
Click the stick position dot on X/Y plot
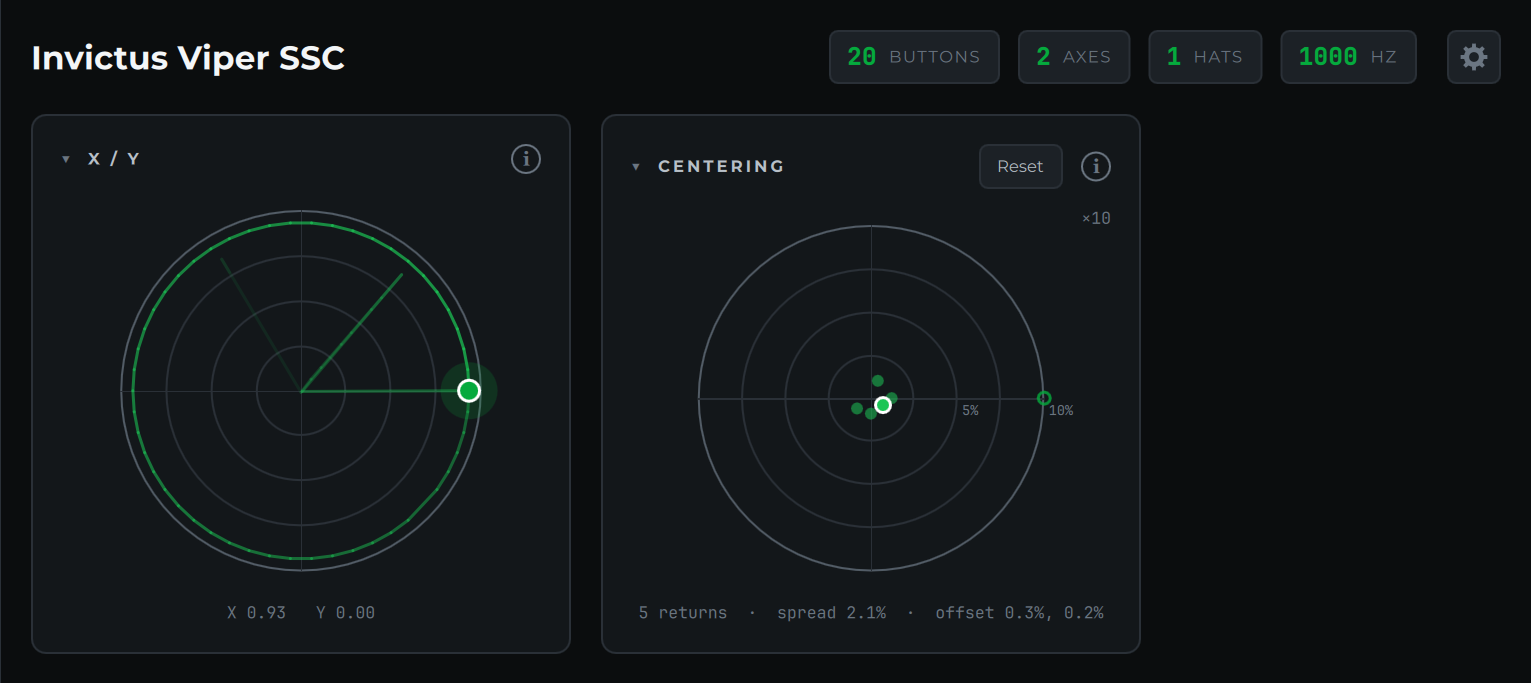pyautogui.click(x=469, y=391)
